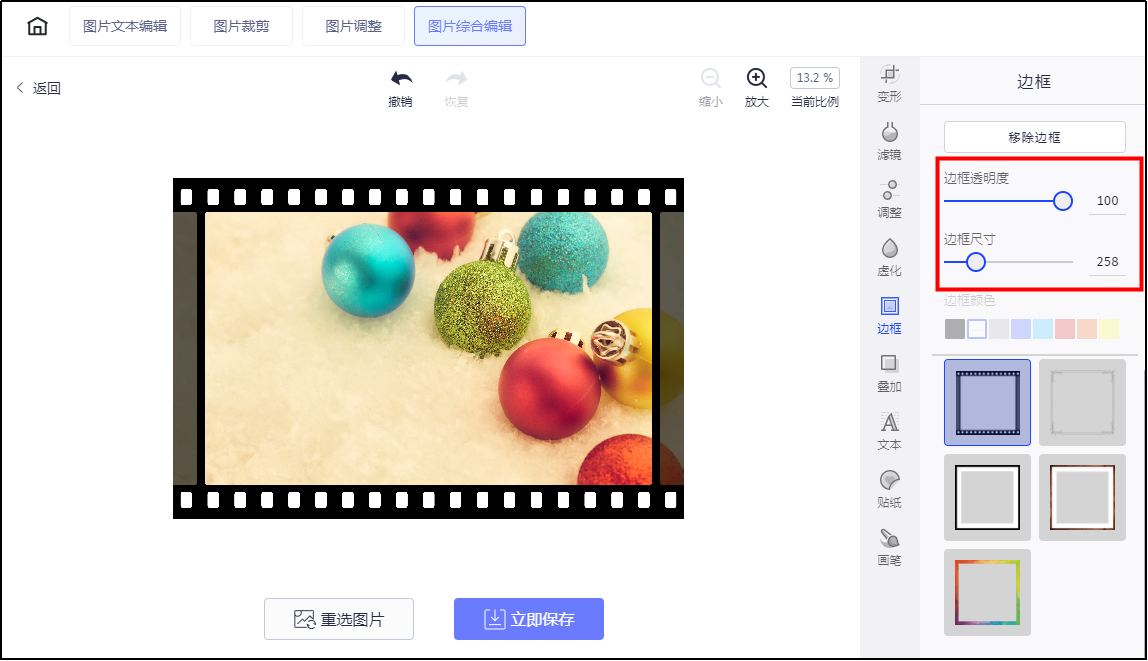Screen dimensions: 1148x661
Task: Select the 画笔 (brush) tool
Action: (x=889, y=546)
